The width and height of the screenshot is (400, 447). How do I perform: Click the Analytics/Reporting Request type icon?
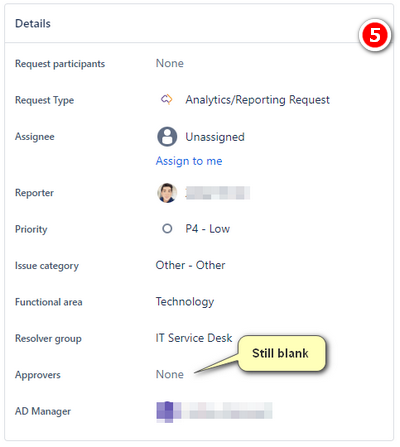pos(166,99)
